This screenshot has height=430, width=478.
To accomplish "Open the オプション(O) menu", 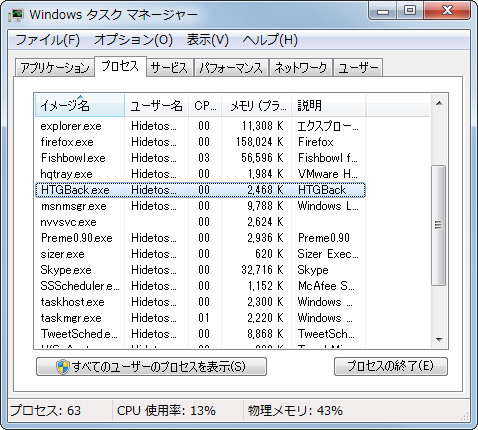I will click(133, 40).
